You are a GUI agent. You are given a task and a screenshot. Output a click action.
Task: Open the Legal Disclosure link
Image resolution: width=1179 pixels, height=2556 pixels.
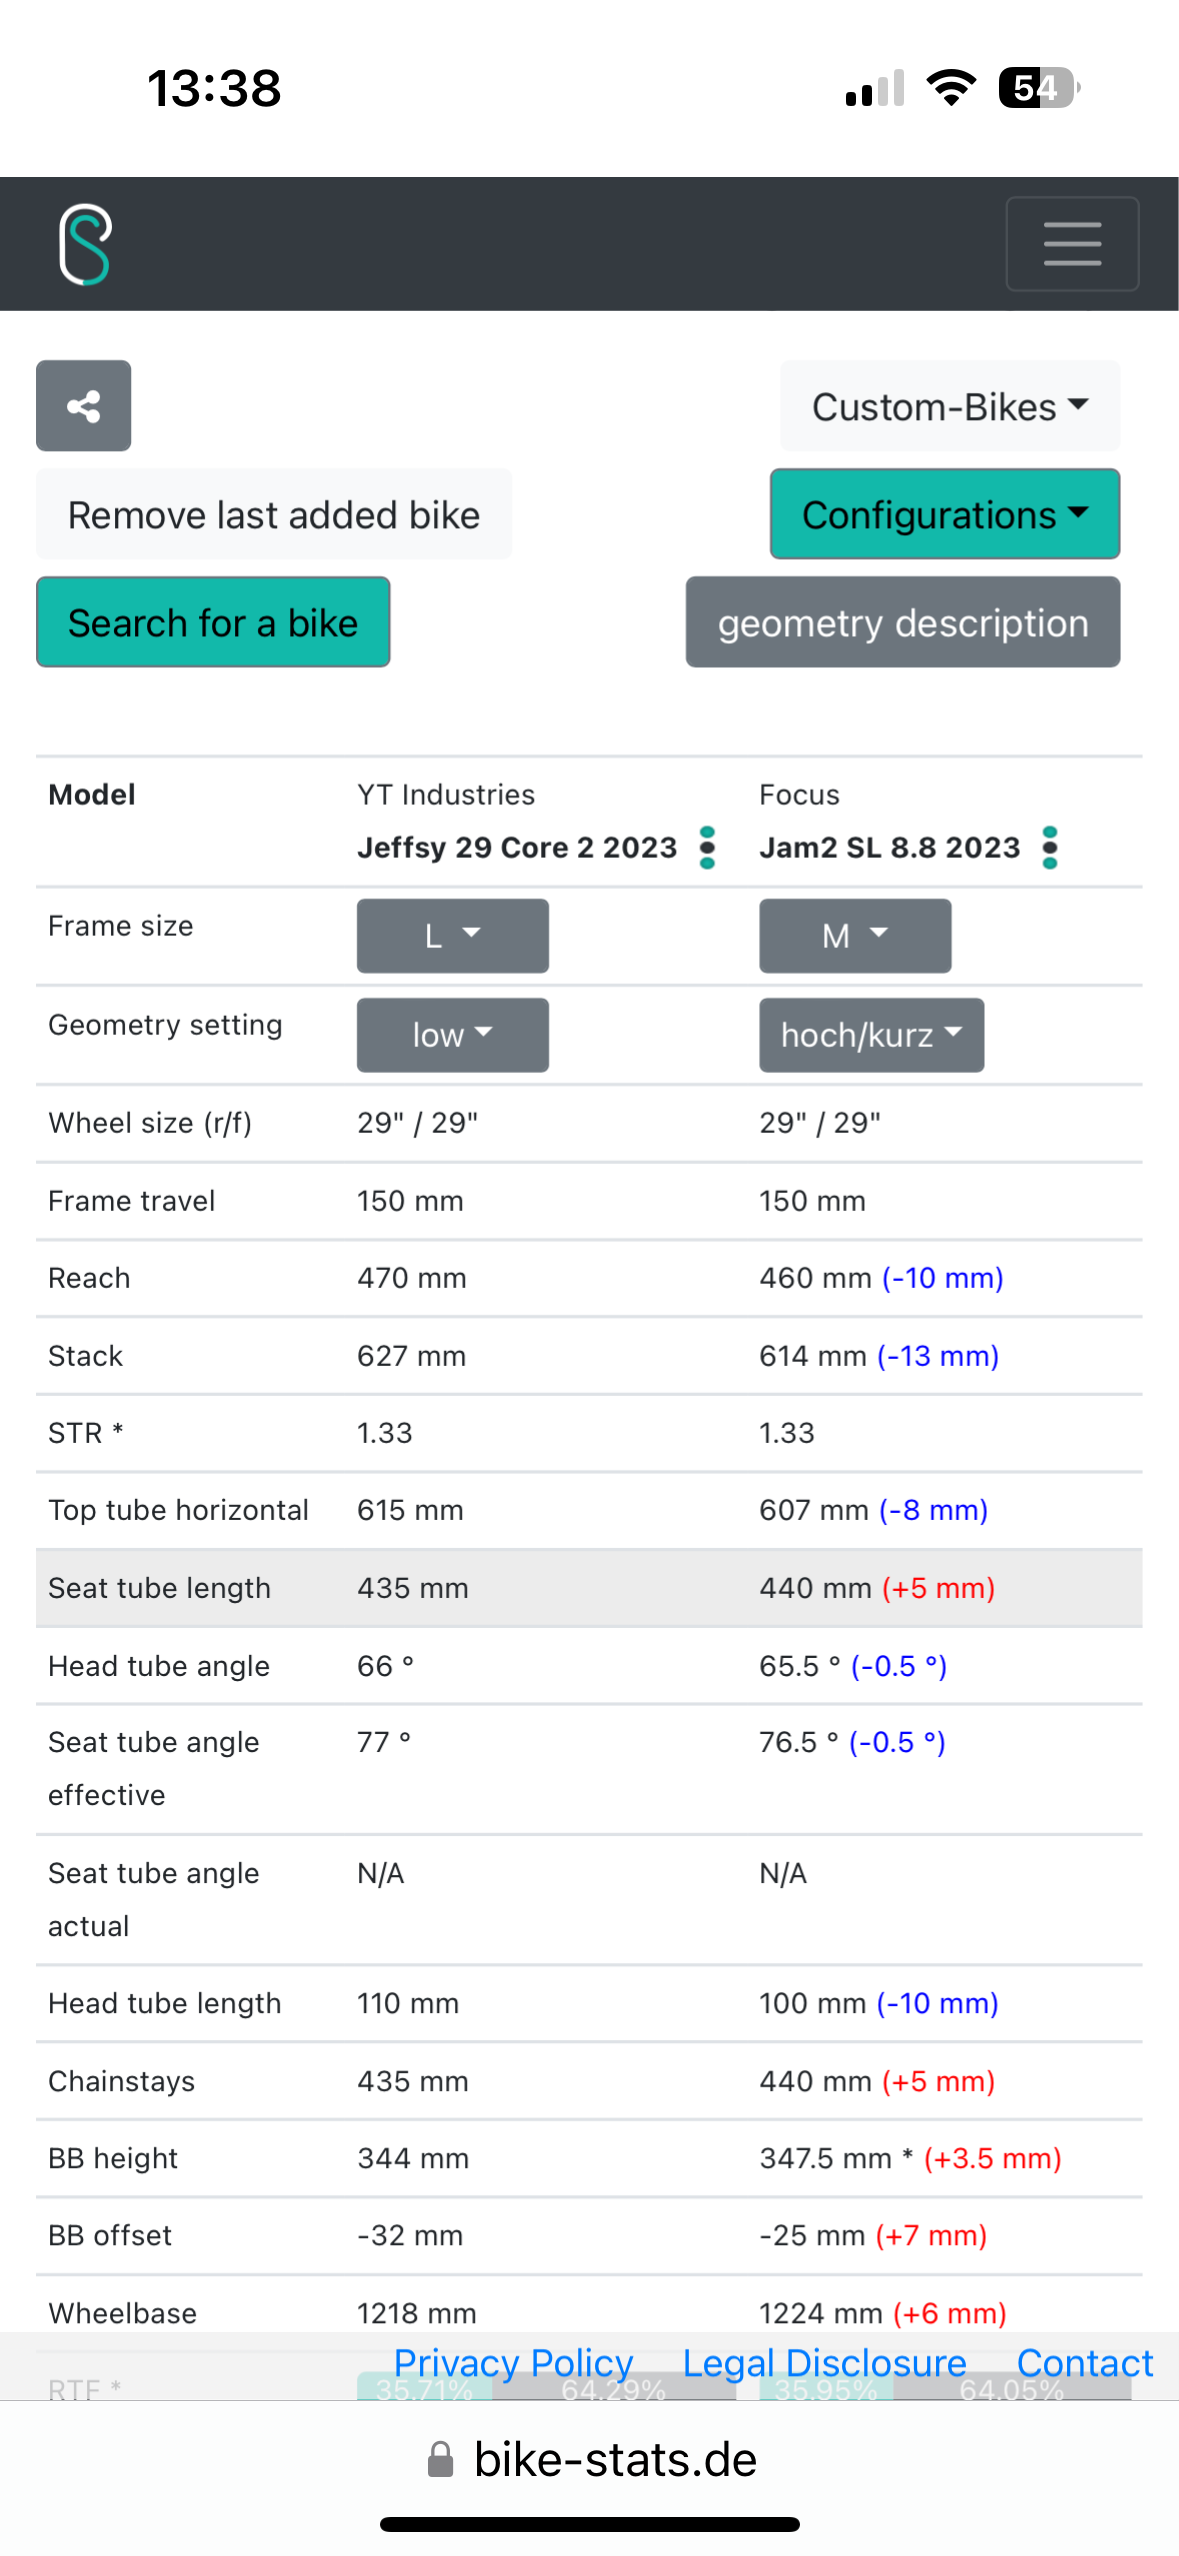pyautogui.click(x=824, y=2362)
